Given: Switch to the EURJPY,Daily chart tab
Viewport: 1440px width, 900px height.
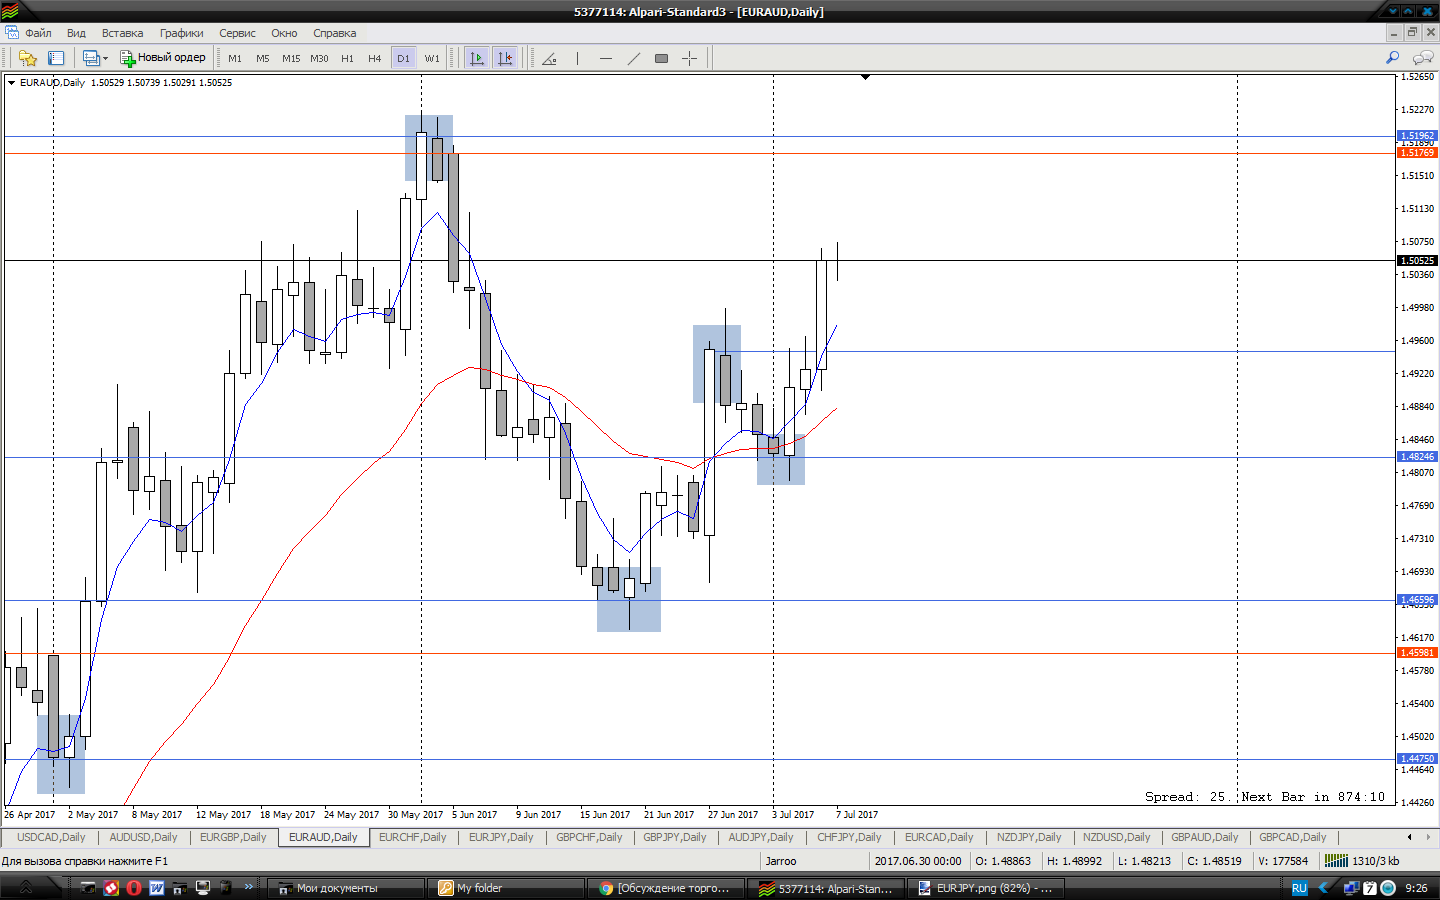Looking at the screenshot, I should click(x=501, y=838).
